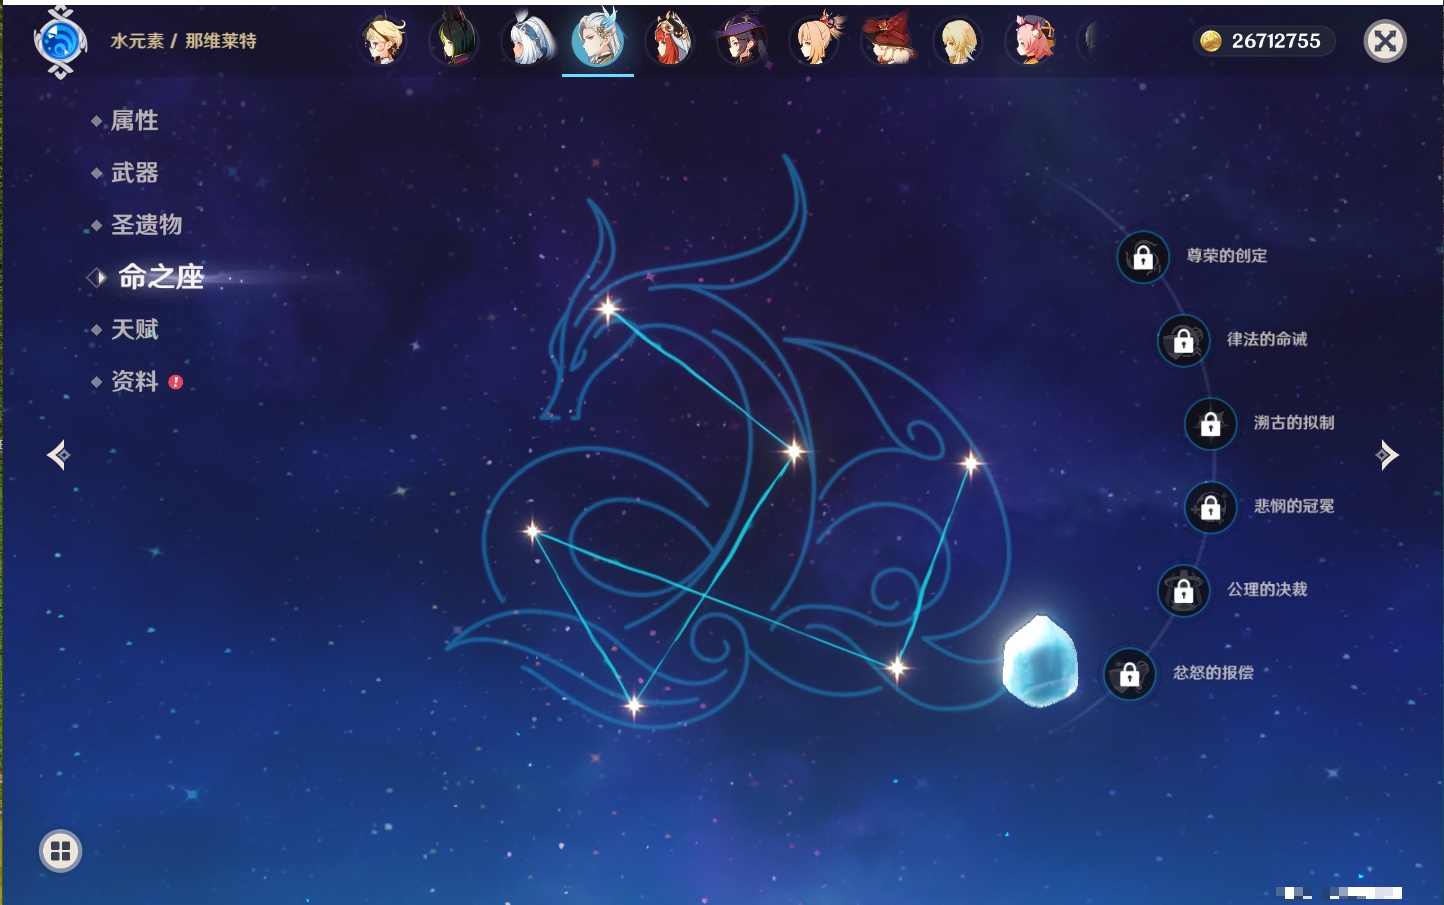Click the glowing crystal beside the constellation
Image resolution: width=1444 pixels, height=905 pixels.
point(1040,661)
